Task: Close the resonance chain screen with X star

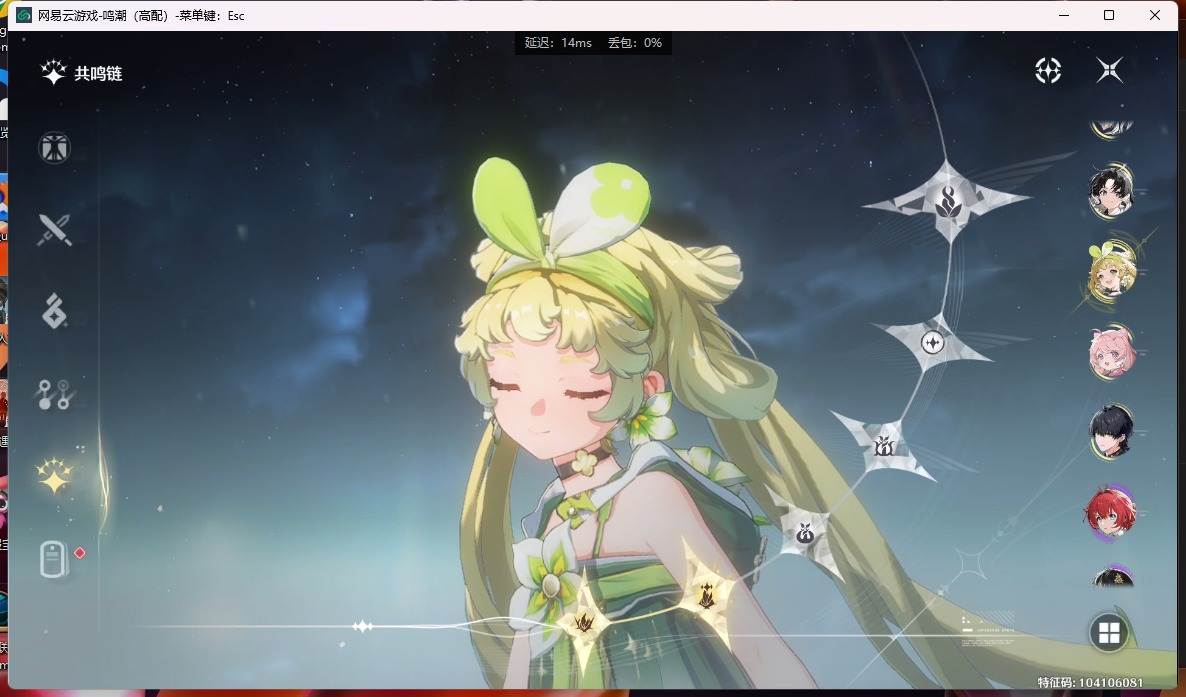Action: [1110, 70]
